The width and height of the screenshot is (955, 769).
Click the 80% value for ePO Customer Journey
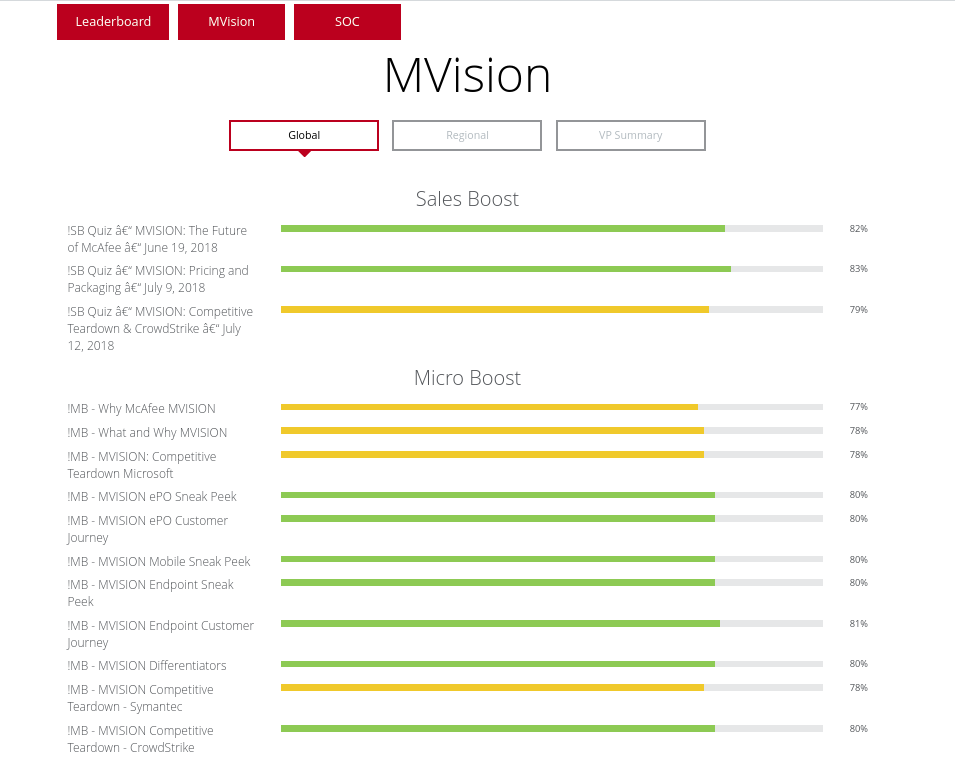tap(858, 519)
